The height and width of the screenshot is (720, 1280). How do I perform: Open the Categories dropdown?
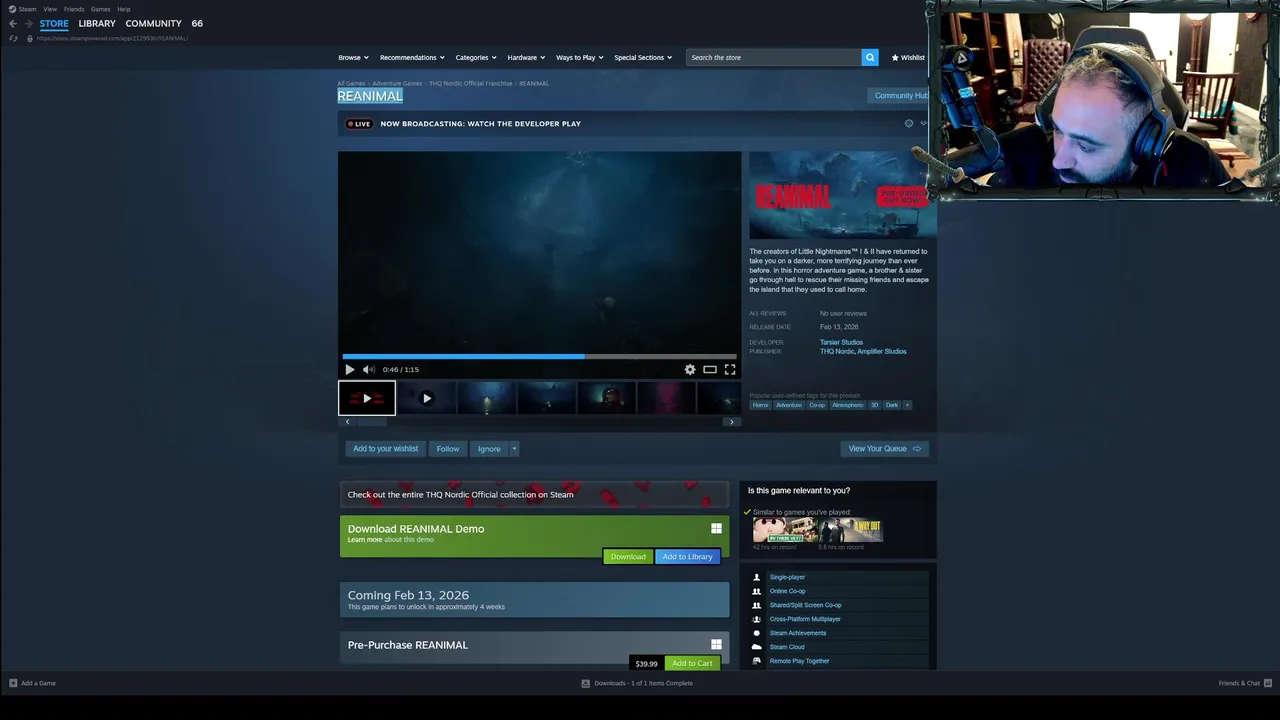(476, 57)
